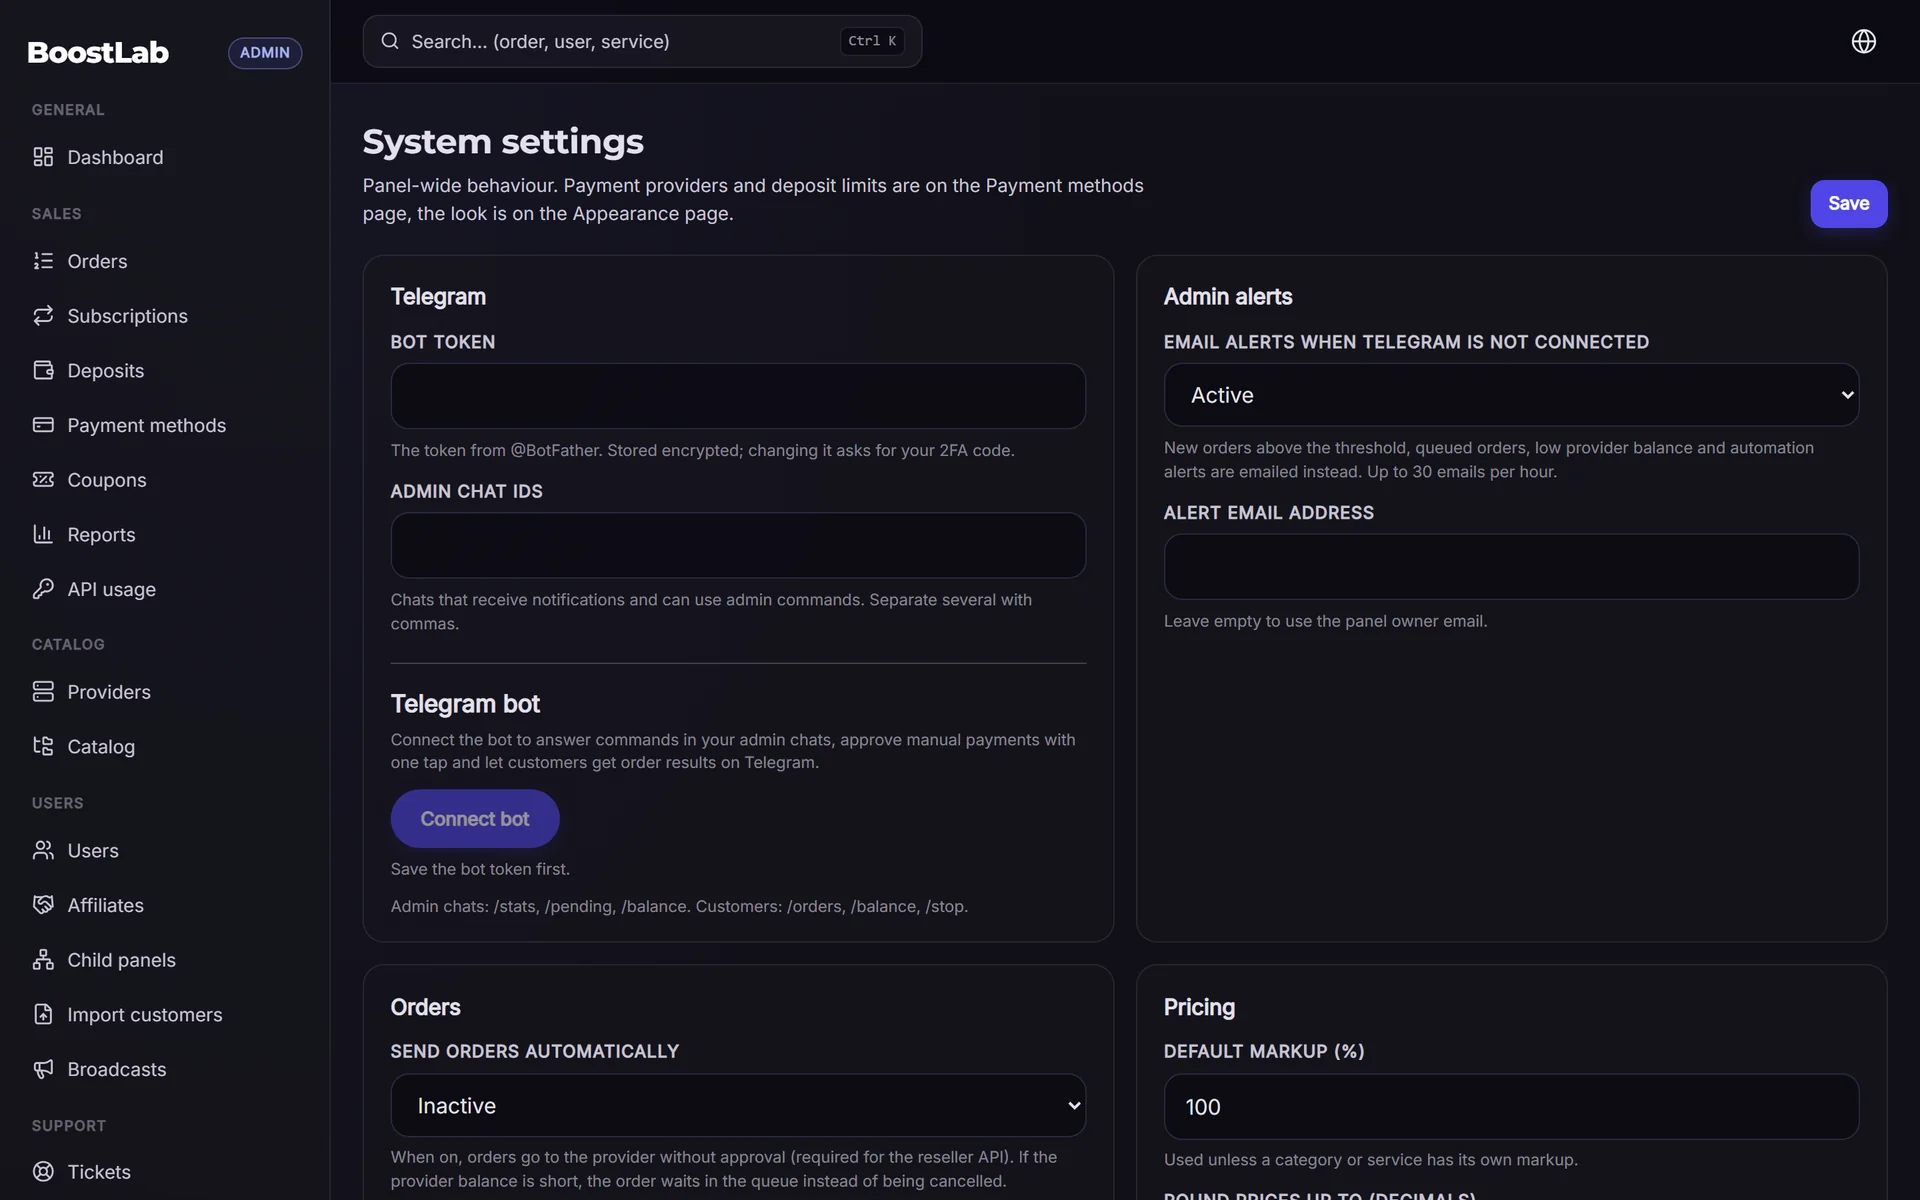Open the language globe icon
The image size is (1920, 1200).
point(1863,41)
